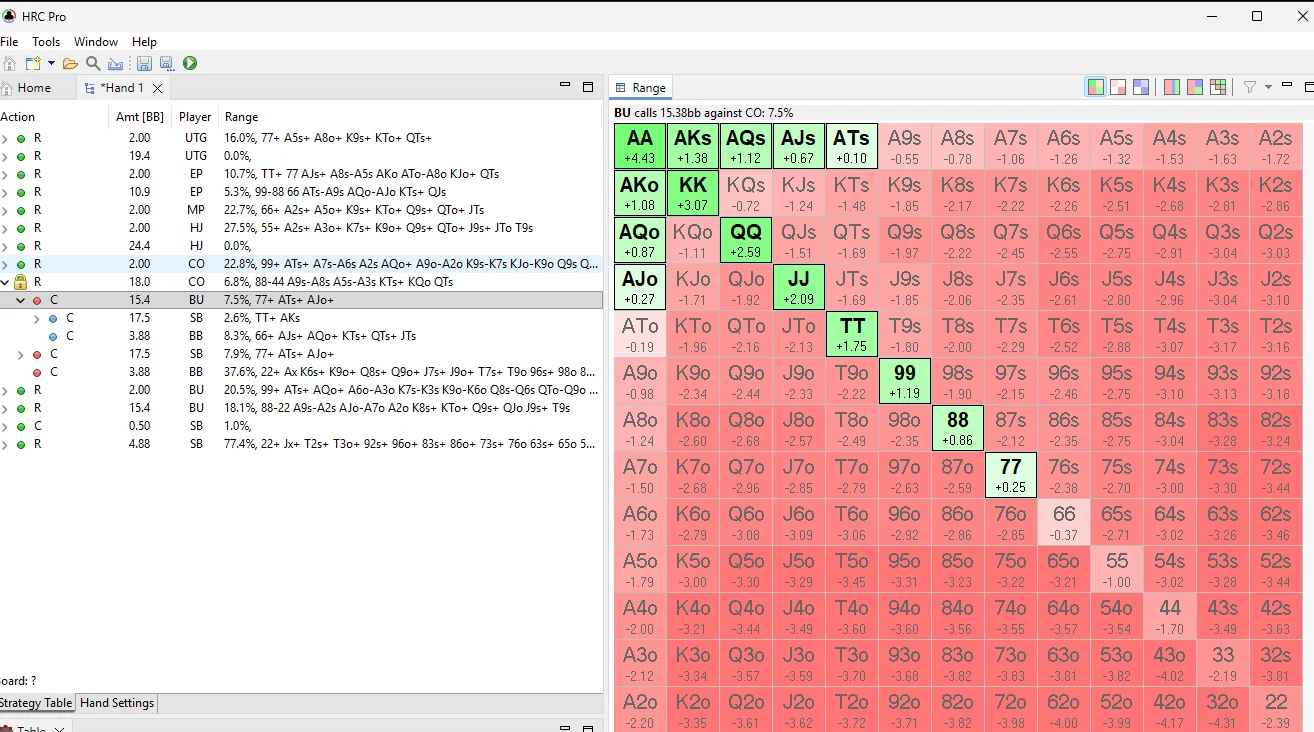This screenshot has width=1314, height=732.
Task: Open the Tools menu
Action: (x=46, y=42)
